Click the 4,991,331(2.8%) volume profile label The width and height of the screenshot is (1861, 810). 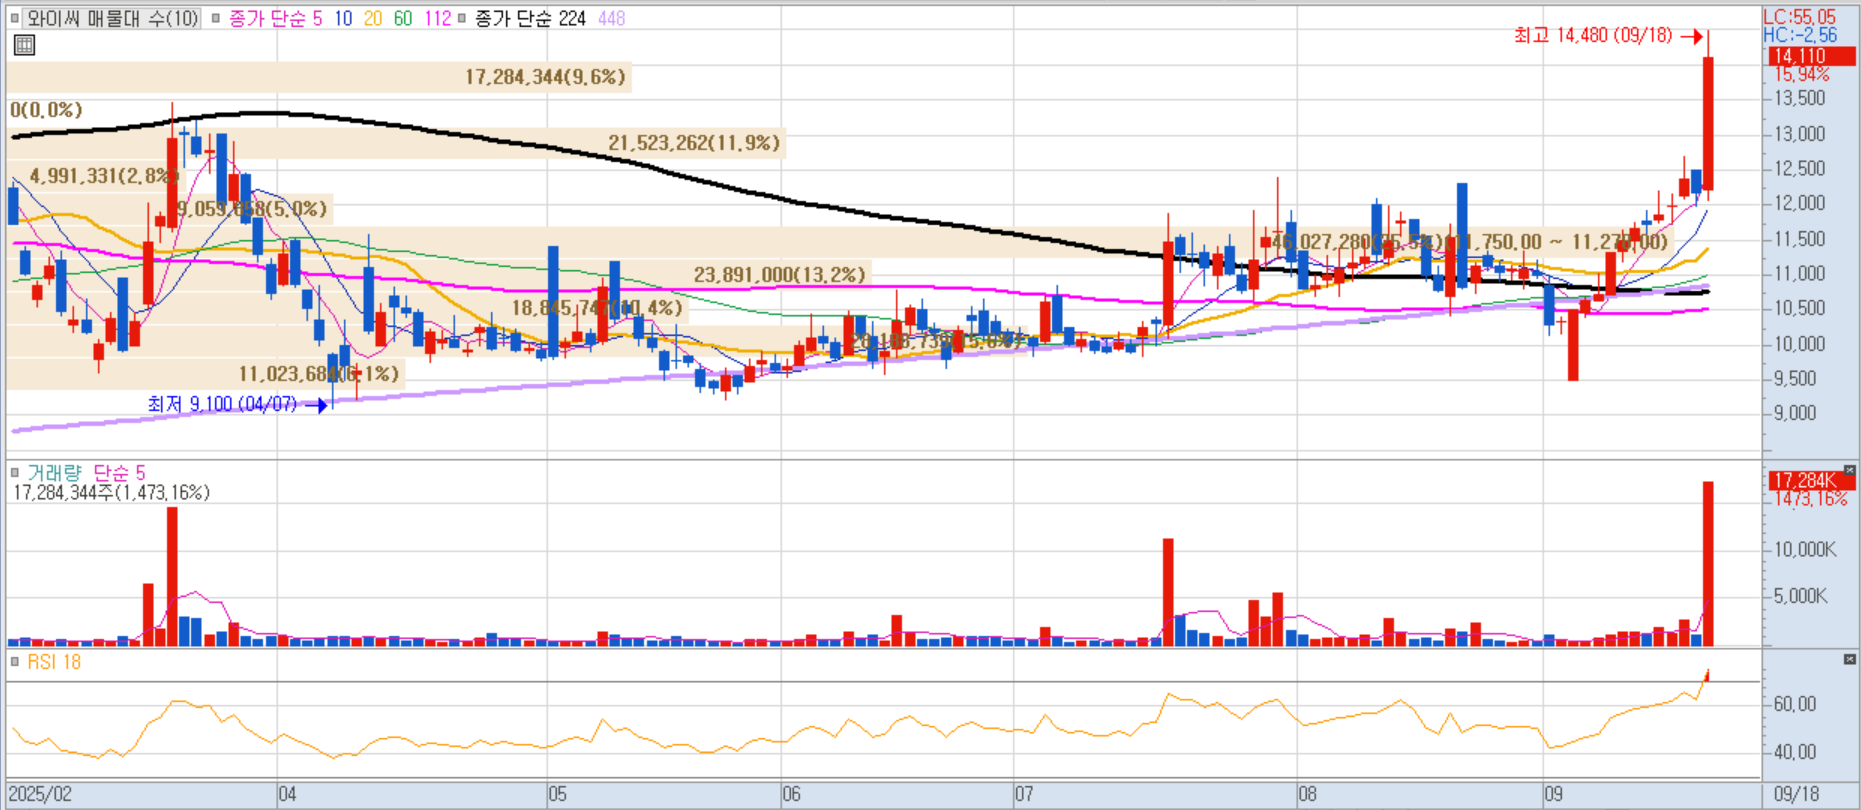(x=105, y=176)
